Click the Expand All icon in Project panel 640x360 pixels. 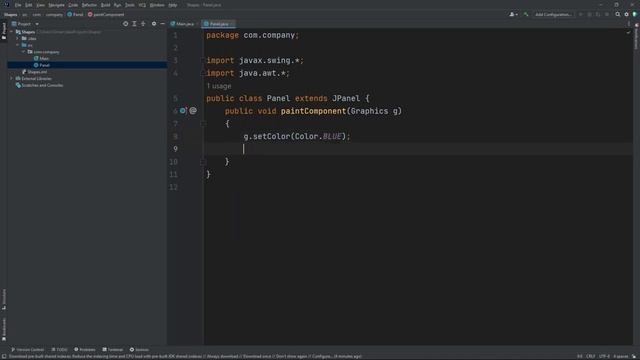(134, 24)
